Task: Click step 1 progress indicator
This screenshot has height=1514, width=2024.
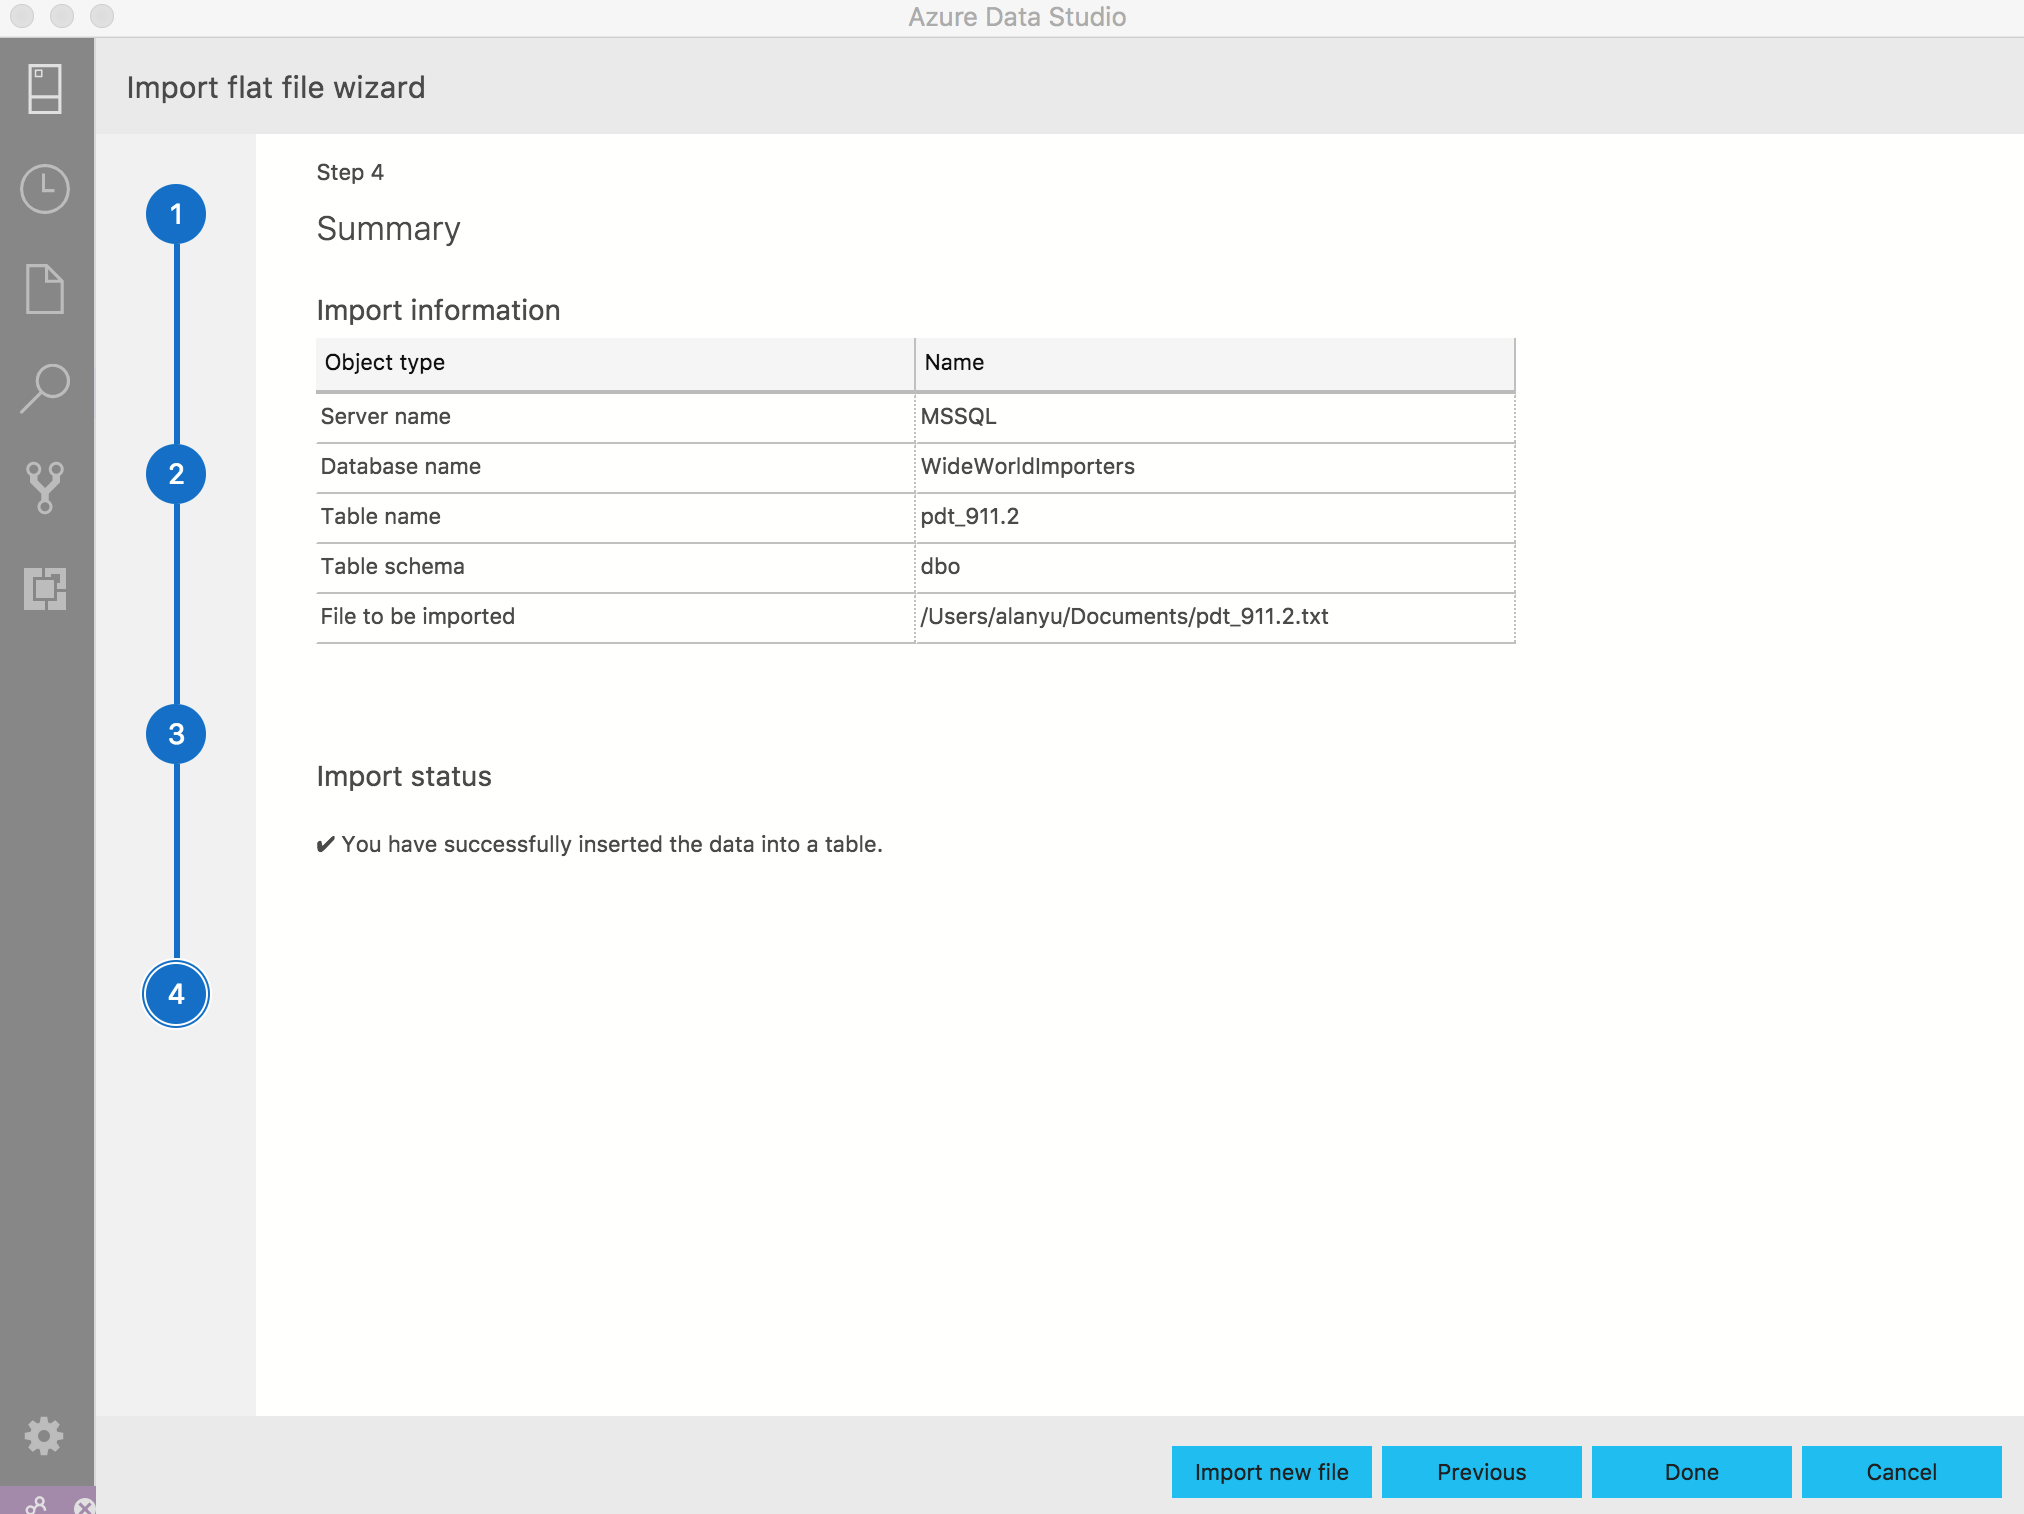Action: pos(175,213)
